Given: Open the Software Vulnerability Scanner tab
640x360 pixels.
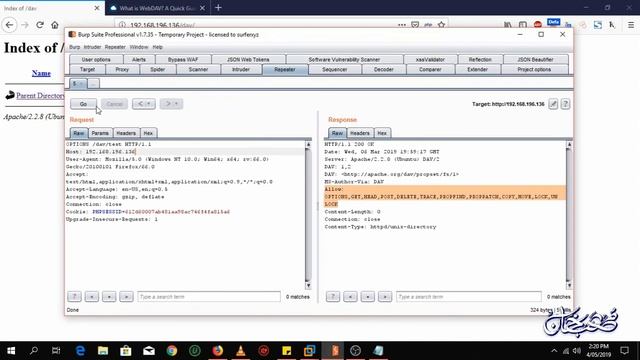Looking at the screenshot, I should click(344, 60).
